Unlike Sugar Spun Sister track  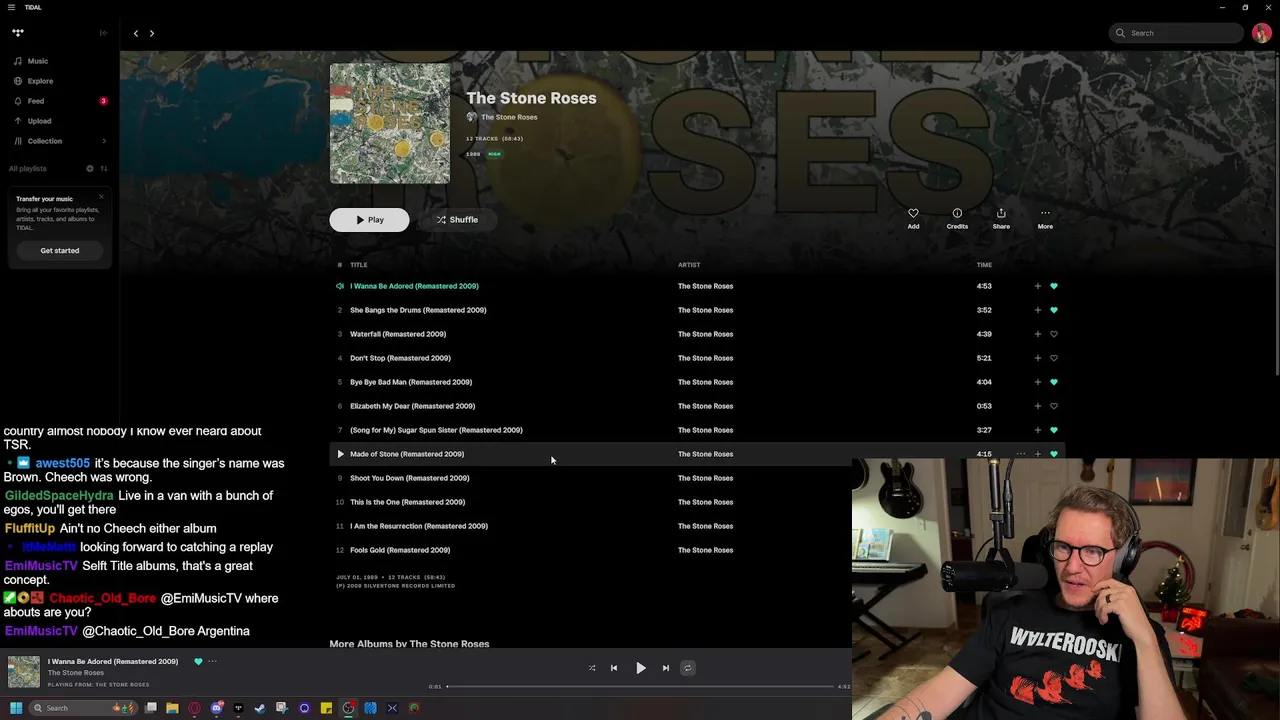pos(1053,430)
